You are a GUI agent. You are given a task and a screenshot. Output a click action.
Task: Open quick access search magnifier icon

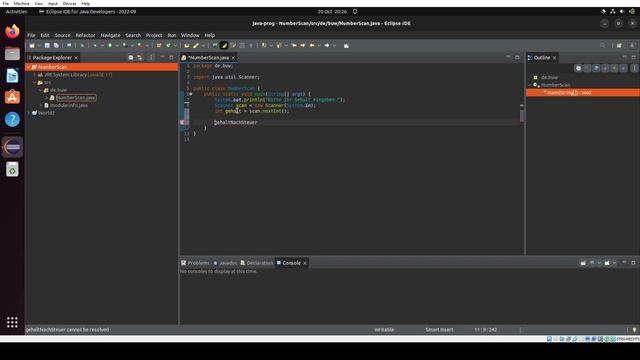(603, 46)
